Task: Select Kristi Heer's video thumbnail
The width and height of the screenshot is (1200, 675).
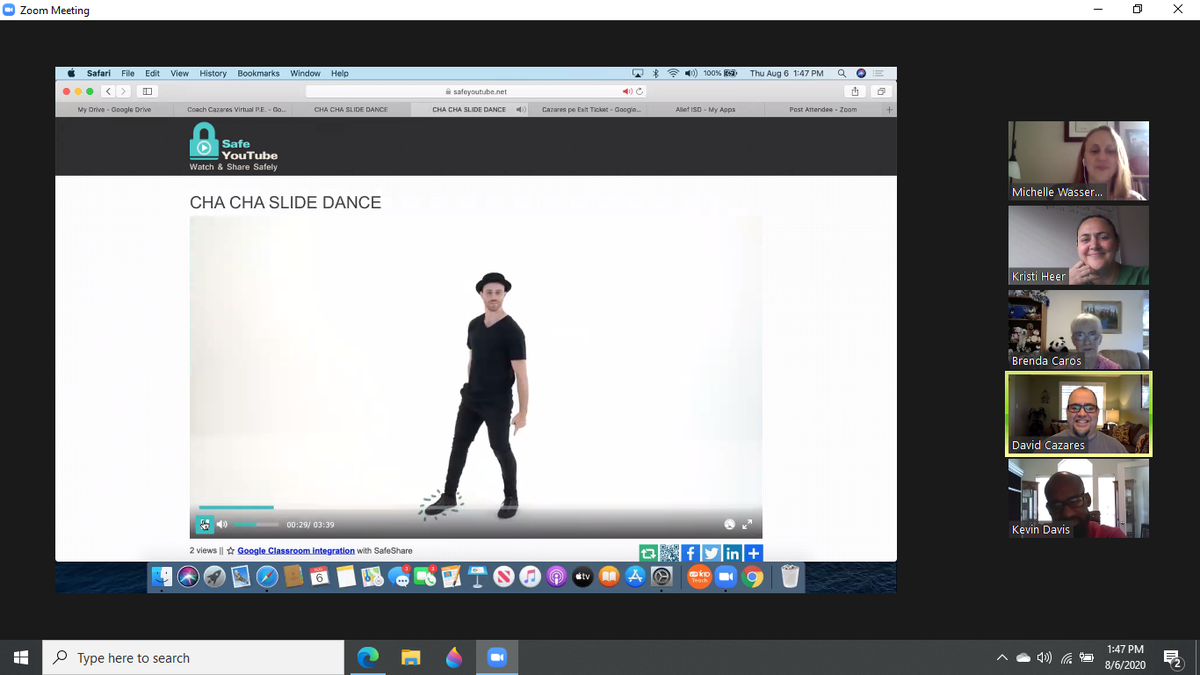Action: point(1078,245)
